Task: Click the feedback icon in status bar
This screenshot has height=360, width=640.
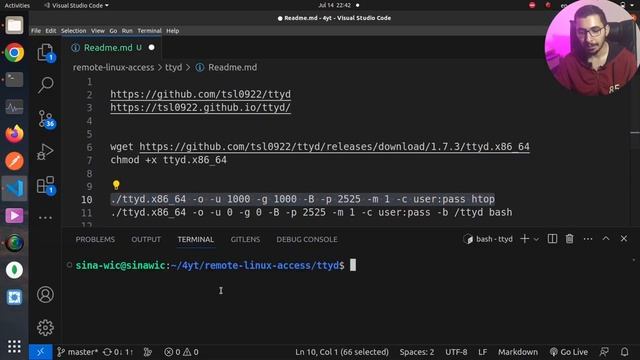Action: coord(604,352)
